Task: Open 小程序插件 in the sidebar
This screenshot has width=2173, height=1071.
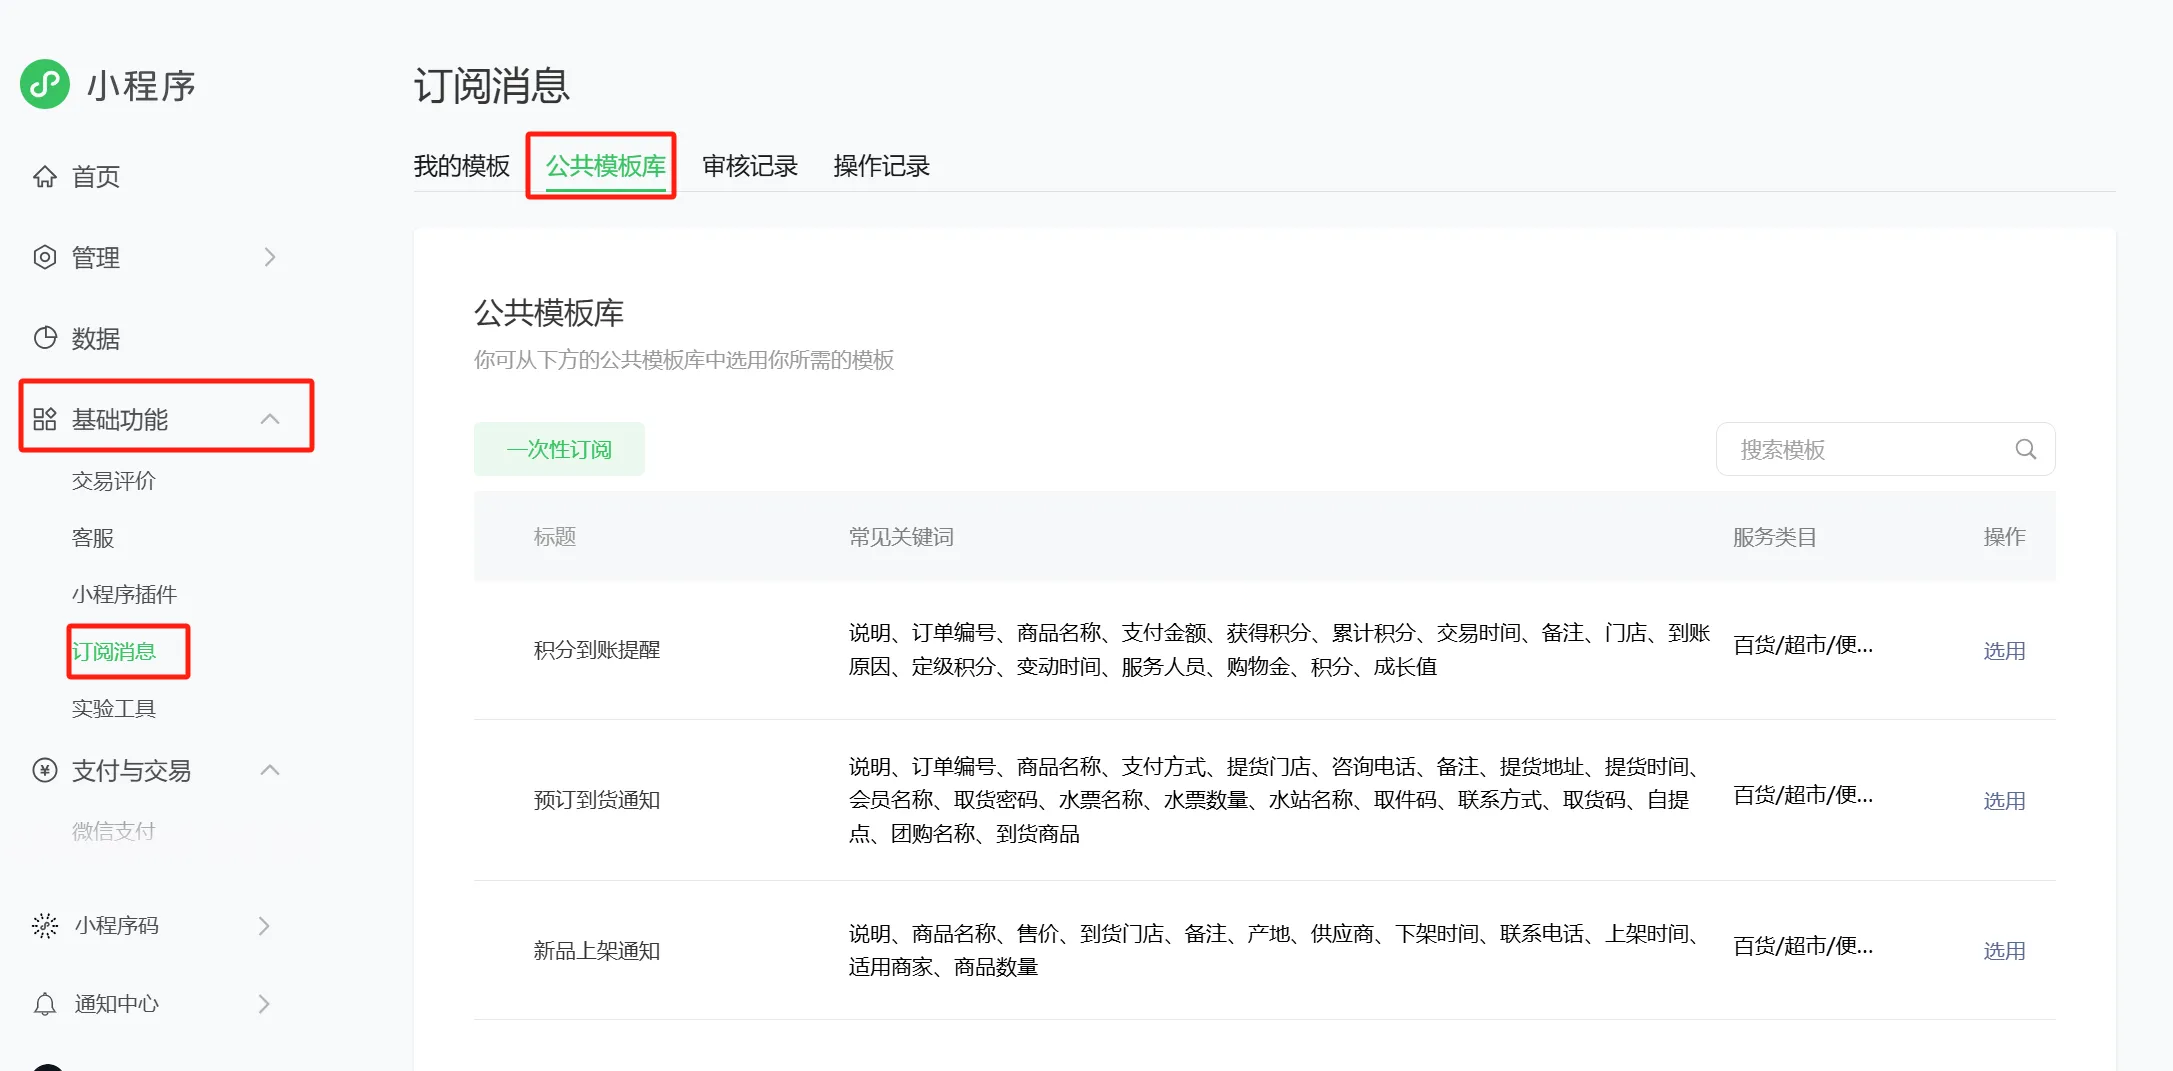Action: click(x=124, y=595)
